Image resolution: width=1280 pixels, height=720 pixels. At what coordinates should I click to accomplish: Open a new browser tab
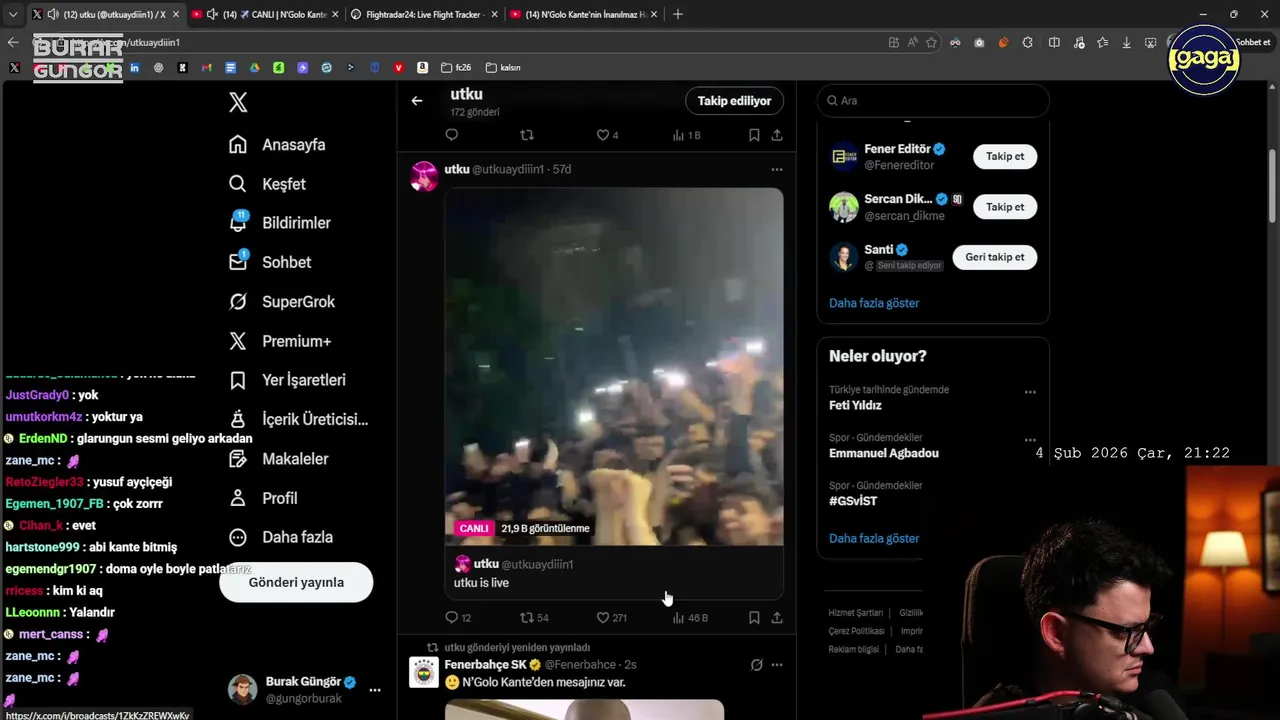pos(678,14)
